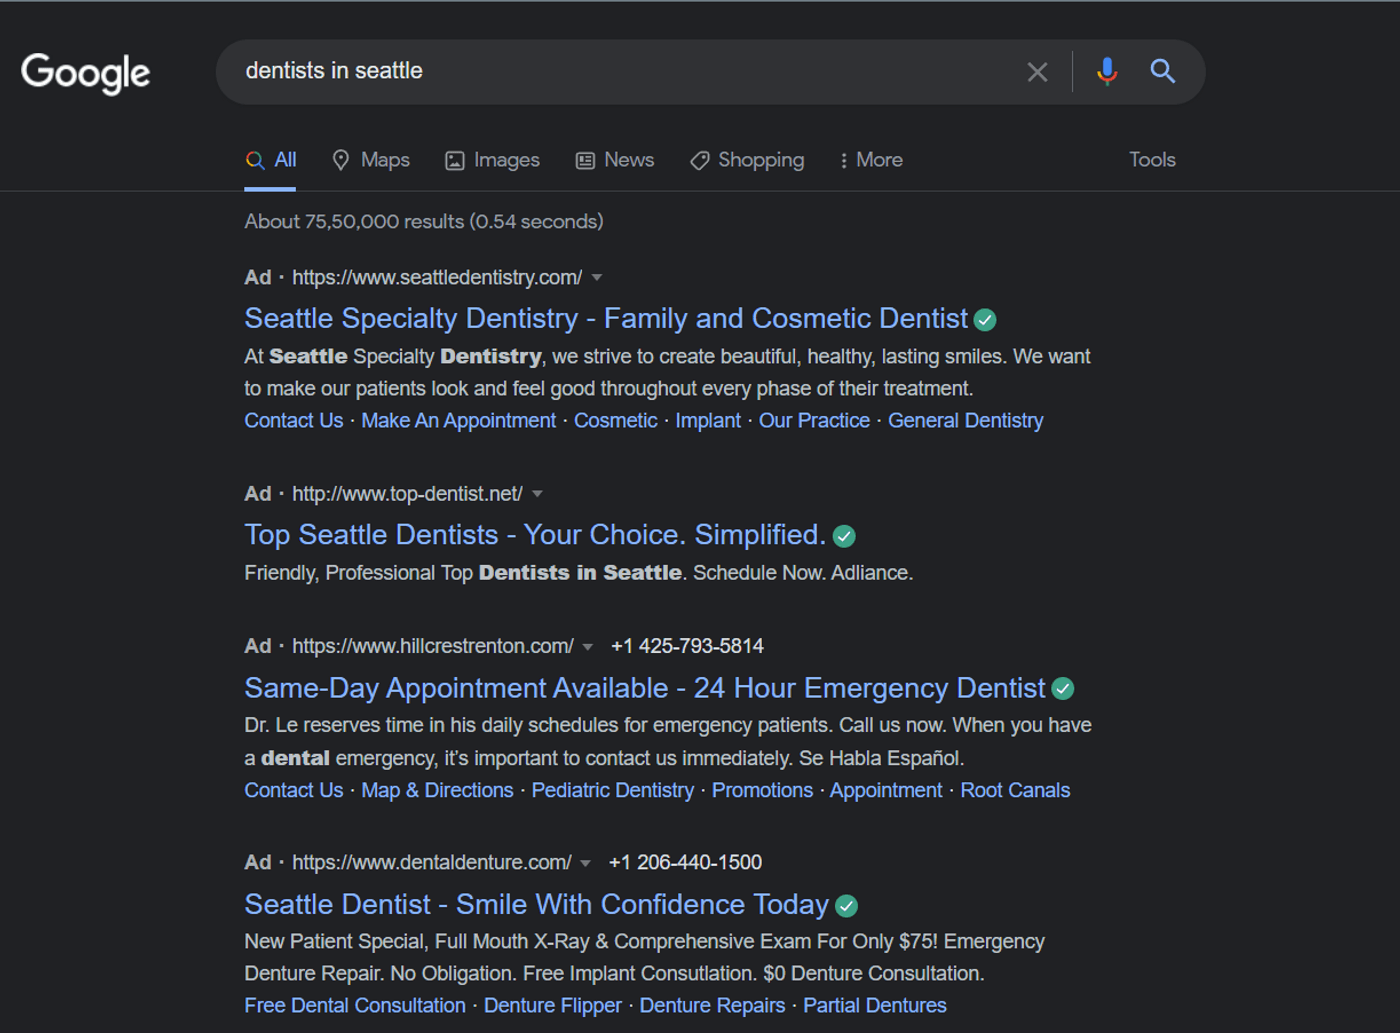
Task: Expand arrow next to hillcrestrenton.com URL
Action: click(x=588, y=647)
